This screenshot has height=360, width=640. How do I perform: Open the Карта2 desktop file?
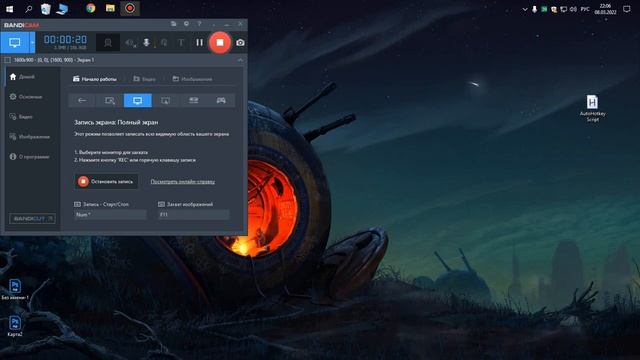[x=15, y=326]
